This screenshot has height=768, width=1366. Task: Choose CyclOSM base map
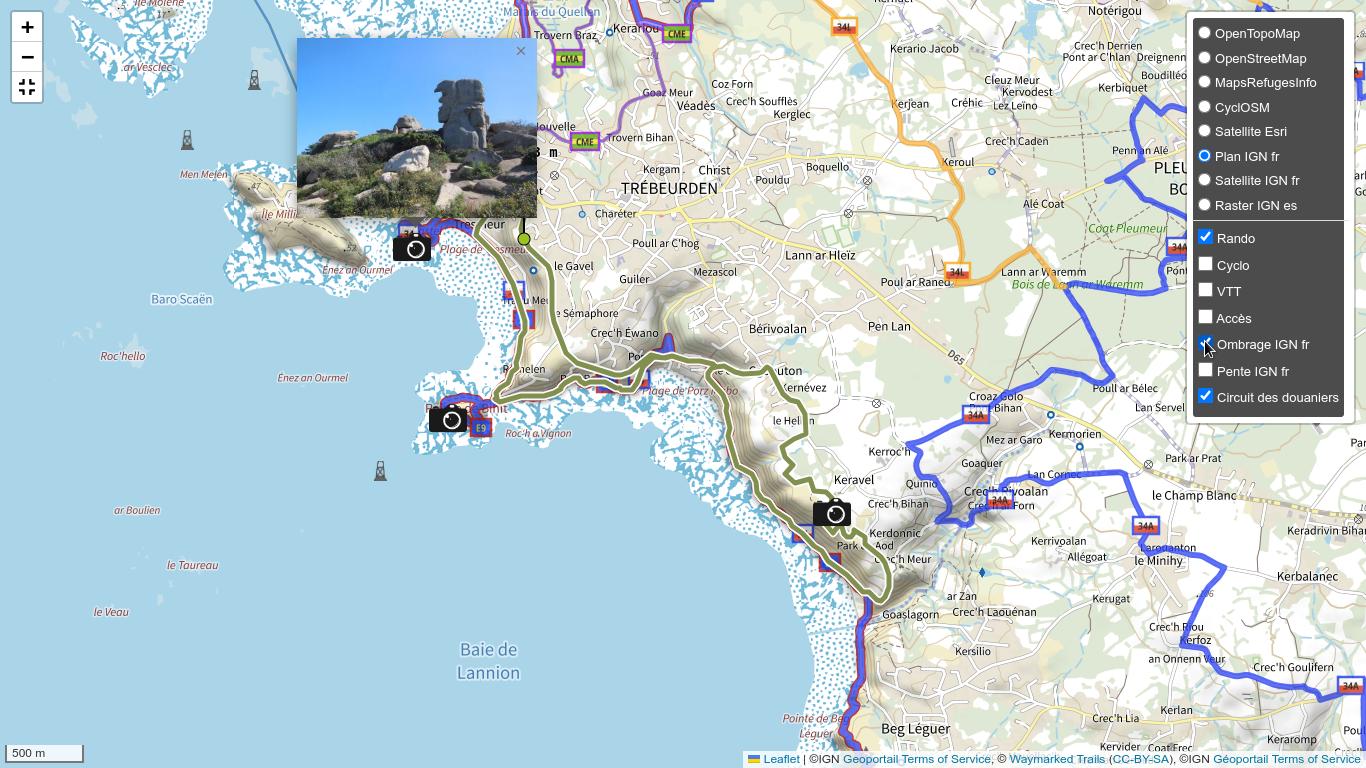(x=1205, y=107)
